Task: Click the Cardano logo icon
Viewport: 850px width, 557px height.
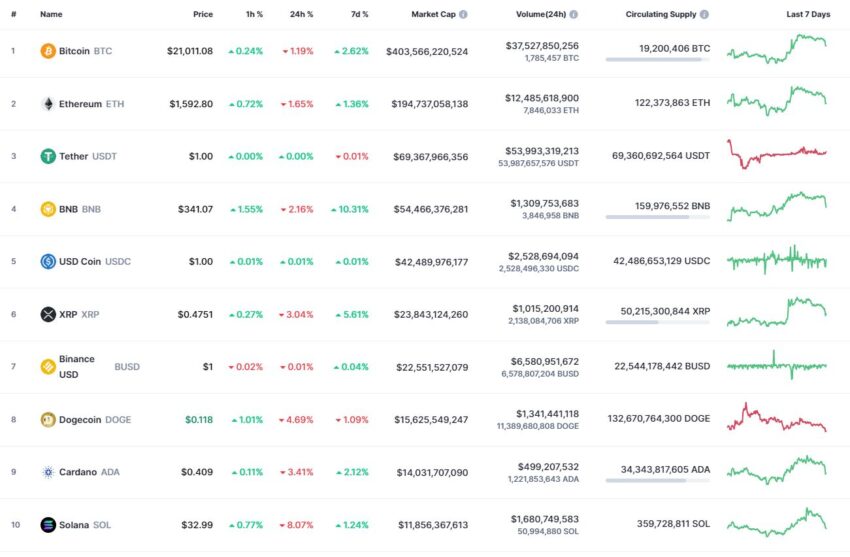Action: click(48, 472)
